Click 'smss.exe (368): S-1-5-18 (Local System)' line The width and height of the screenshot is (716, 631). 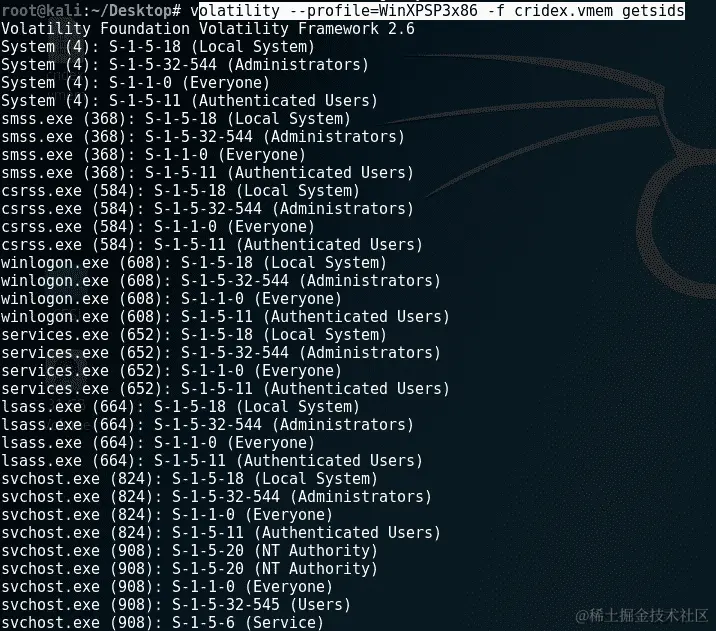(176, 119)
